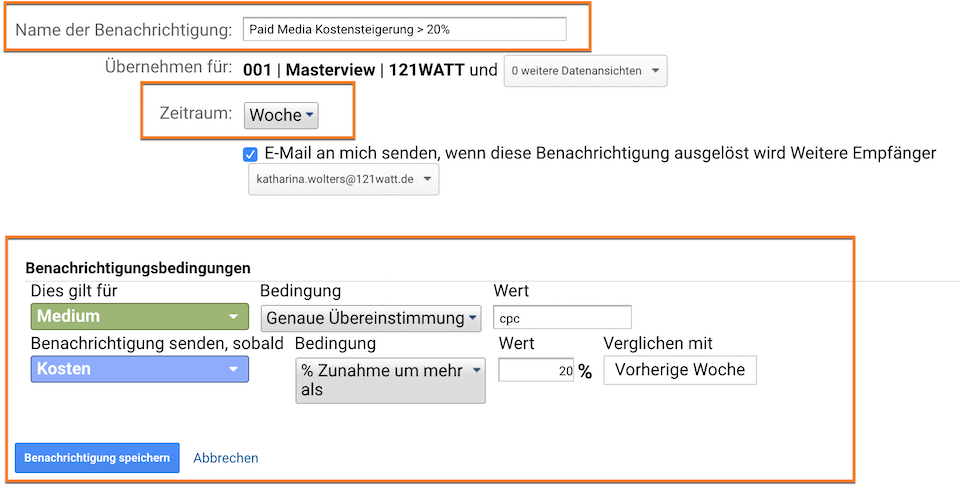
Task: Click the '001 | Masterview | 121WATT' view name
Action: pos(353,71)
